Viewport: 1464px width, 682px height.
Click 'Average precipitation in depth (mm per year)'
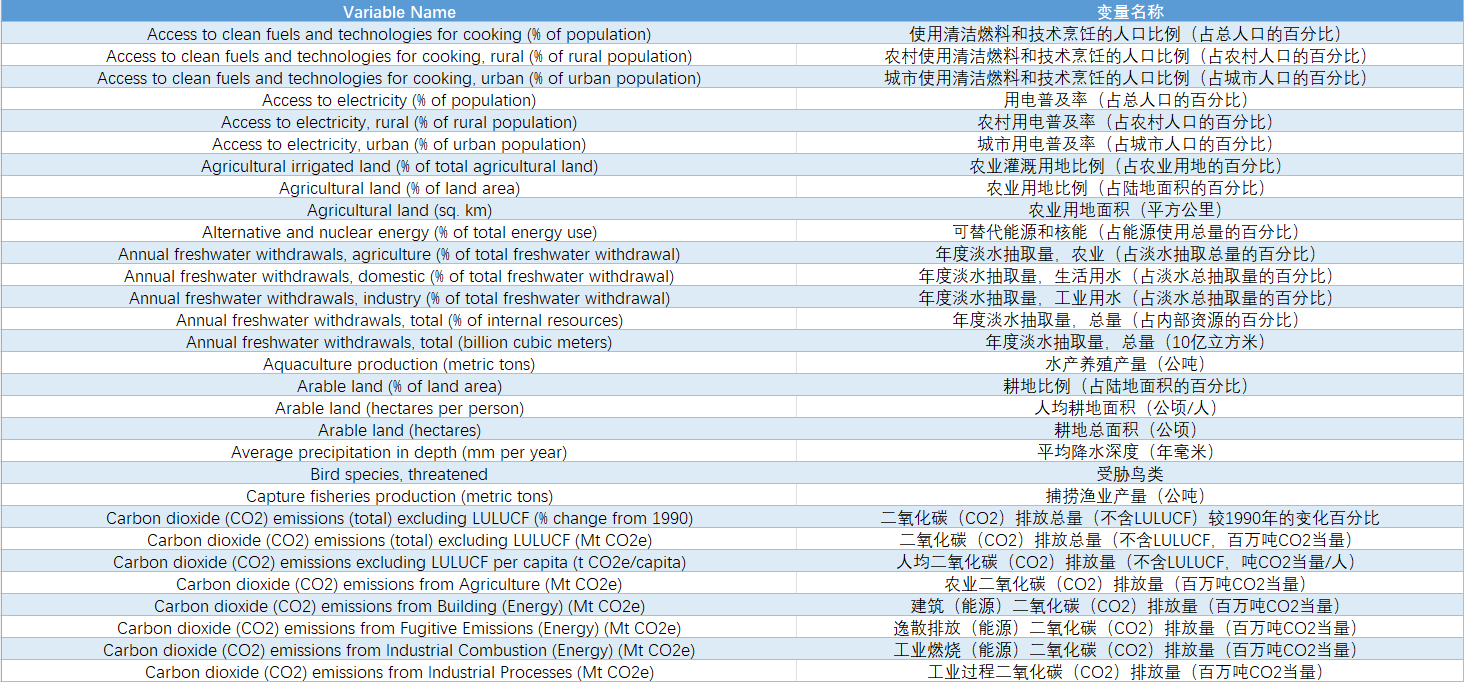399,452
